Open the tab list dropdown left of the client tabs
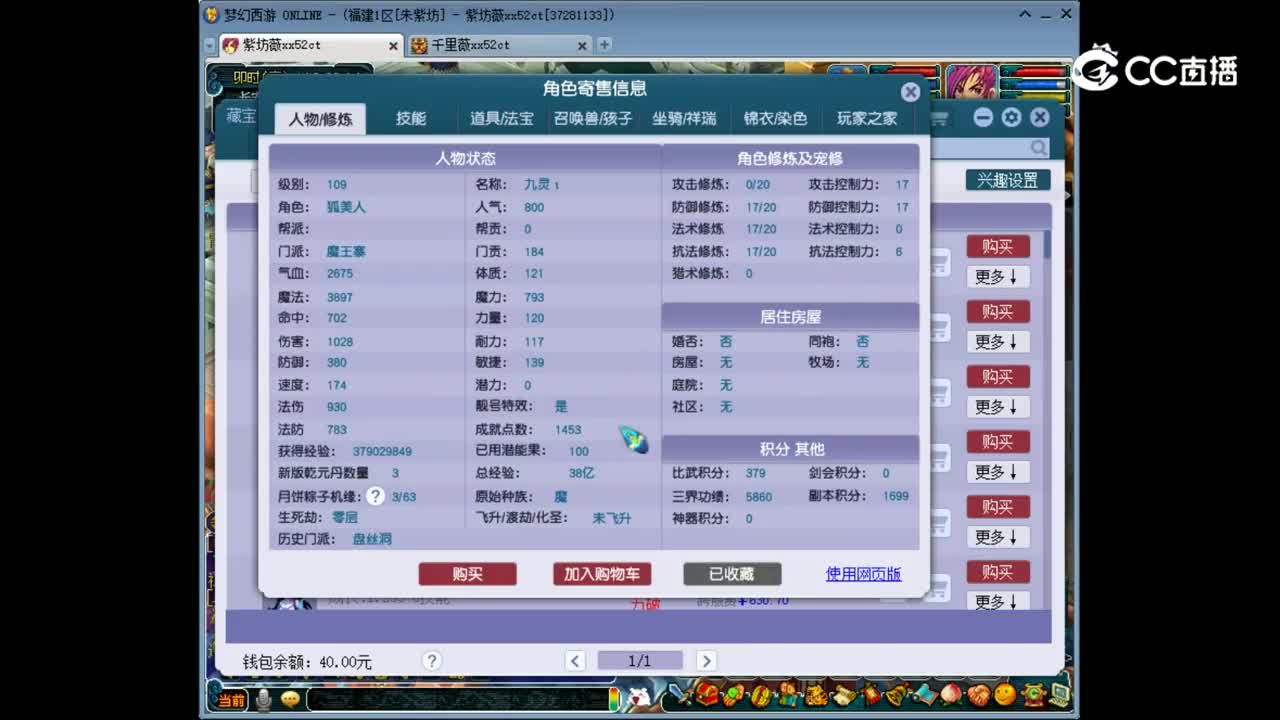Image resolution: width=1280 pixels, height=720 pixels. click(210, 46)
